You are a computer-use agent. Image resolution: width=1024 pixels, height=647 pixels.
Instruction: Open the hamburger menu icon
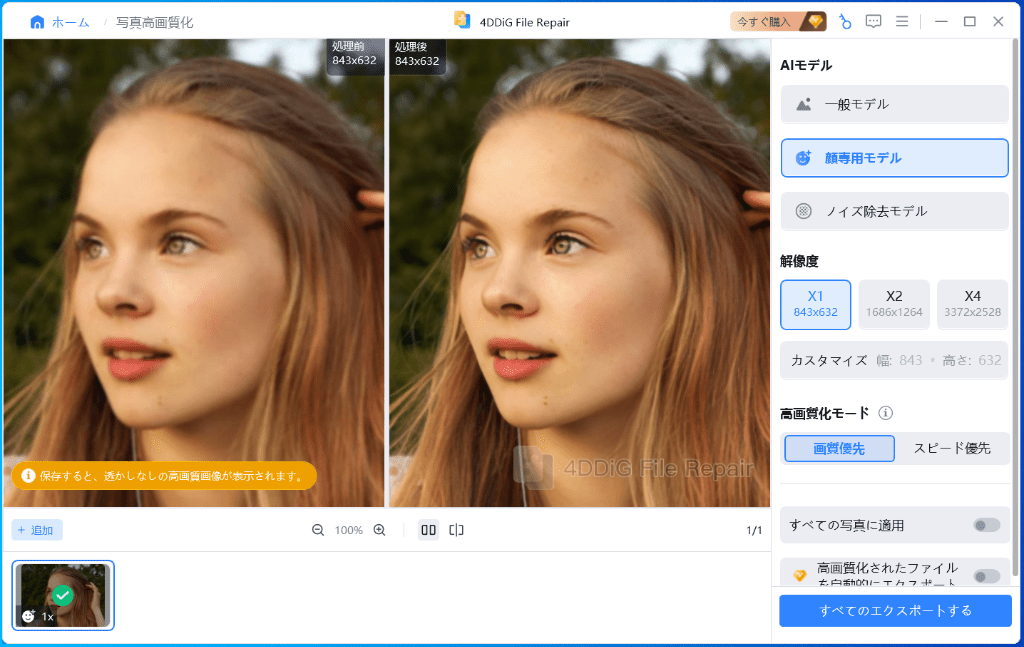pos(902,22)
